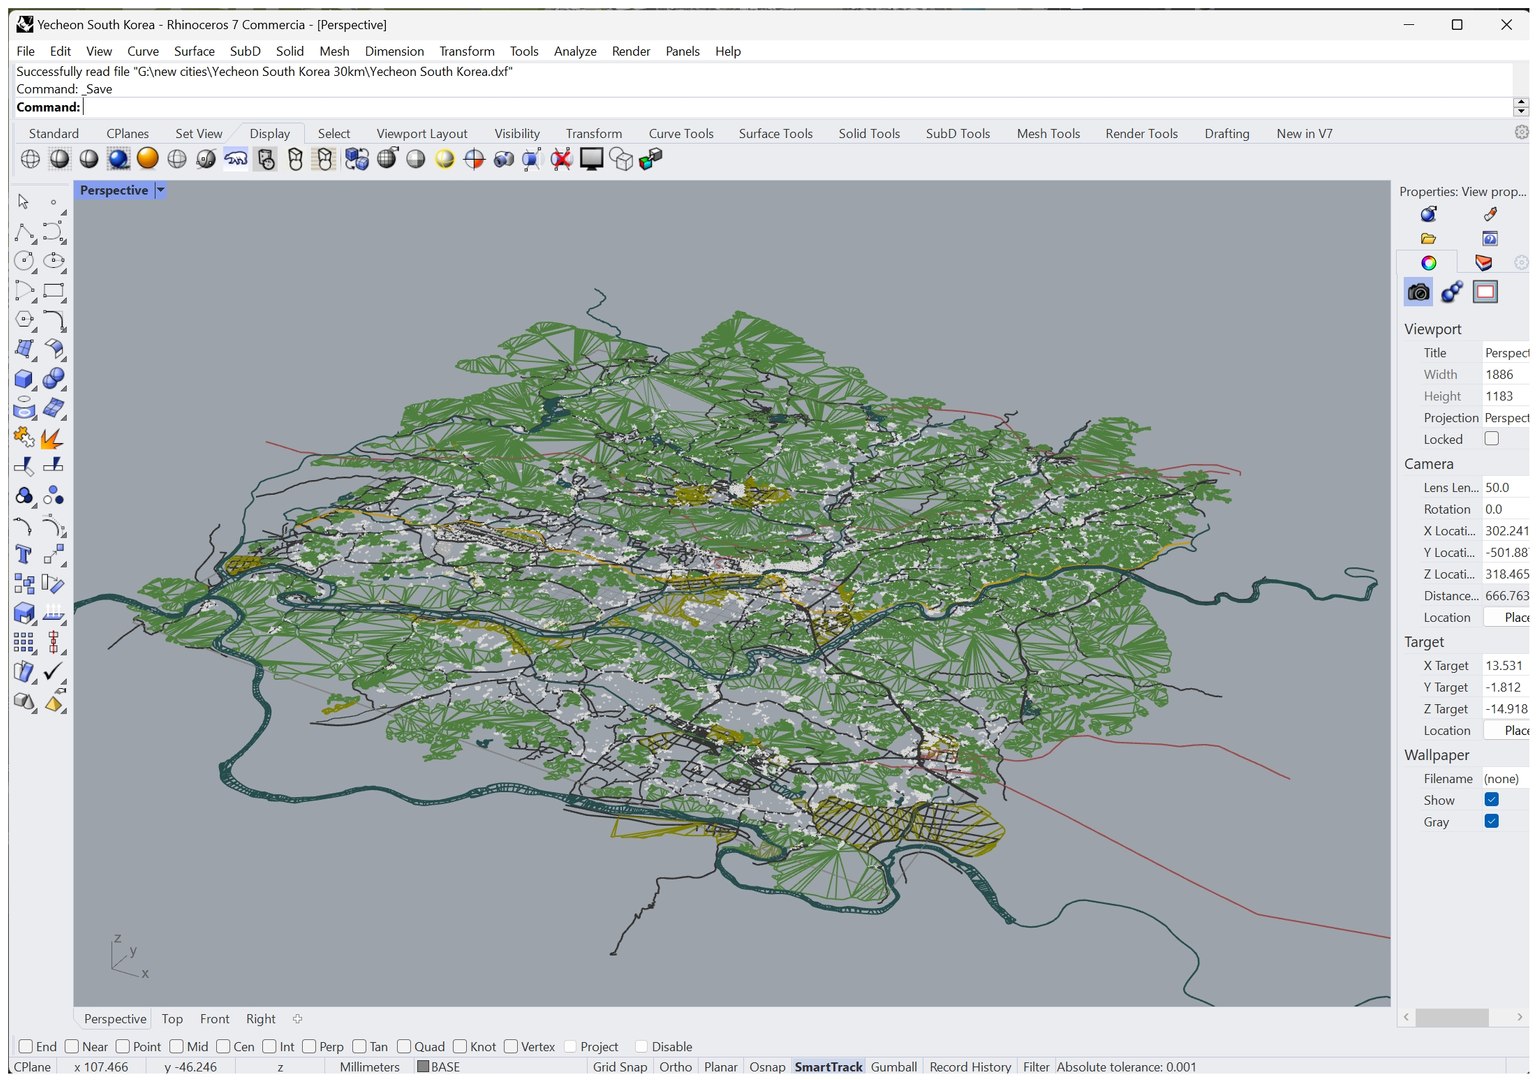Click the orange Rendered viewport sphere icon
This screenshot has width=1536, height=1080.
148,159
